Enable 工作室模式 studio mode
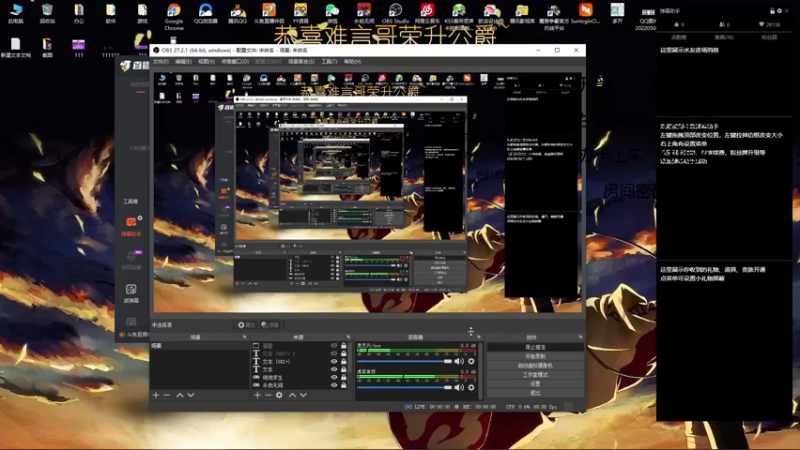Screen dimensions: 800x450 (x=535, y=374)
